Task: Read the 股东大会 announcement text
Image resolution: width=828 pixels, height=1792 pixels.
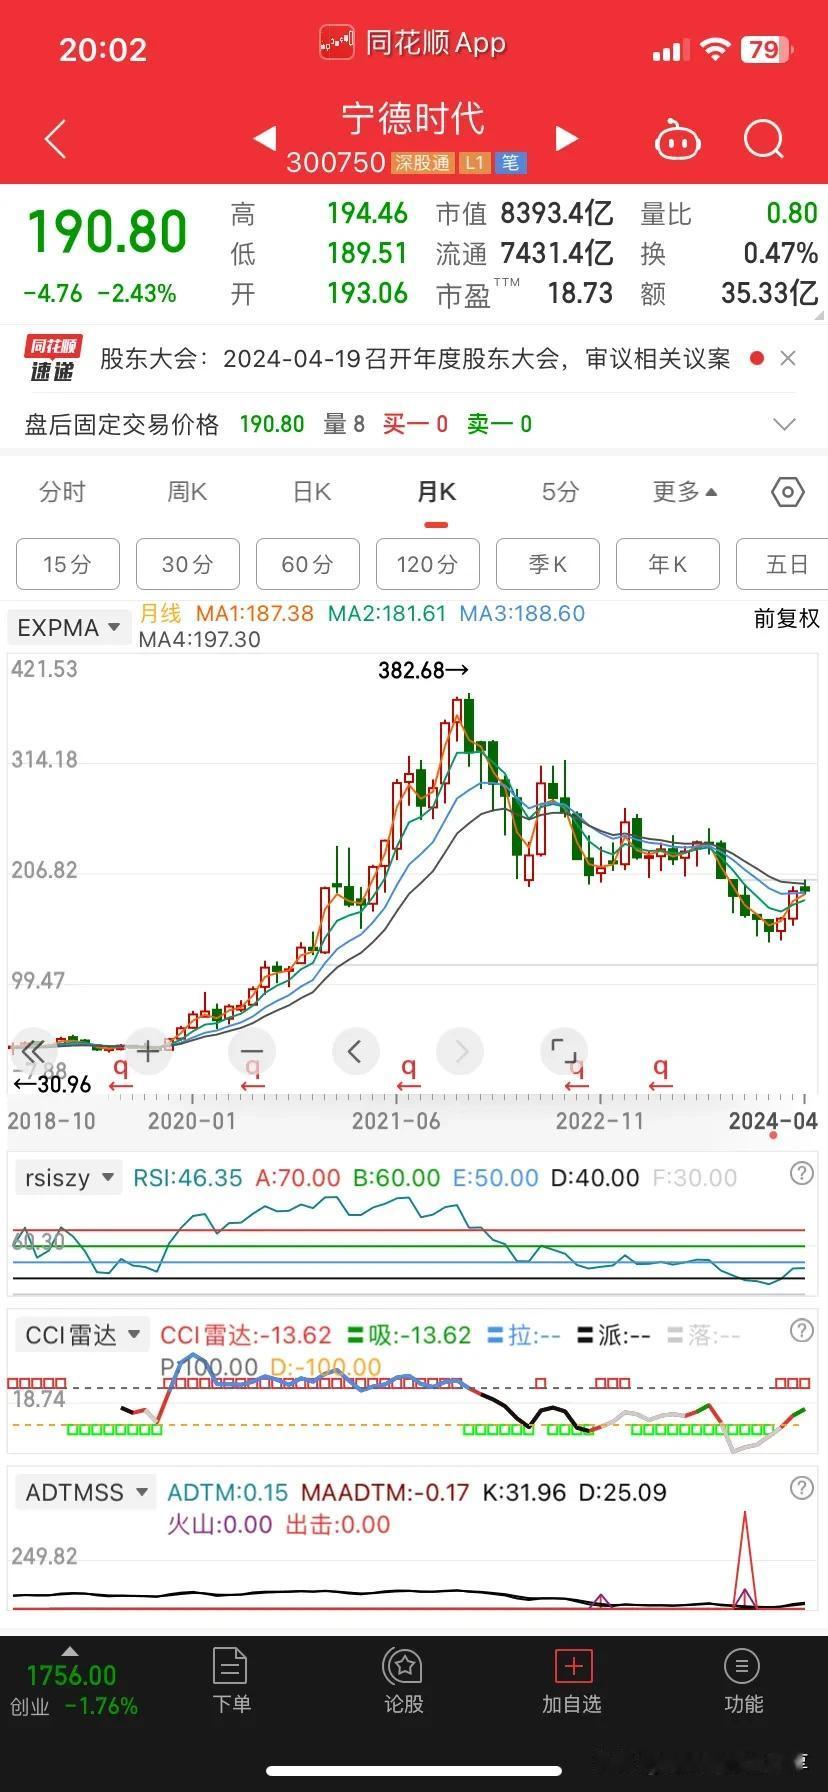Action: point(415,359)
